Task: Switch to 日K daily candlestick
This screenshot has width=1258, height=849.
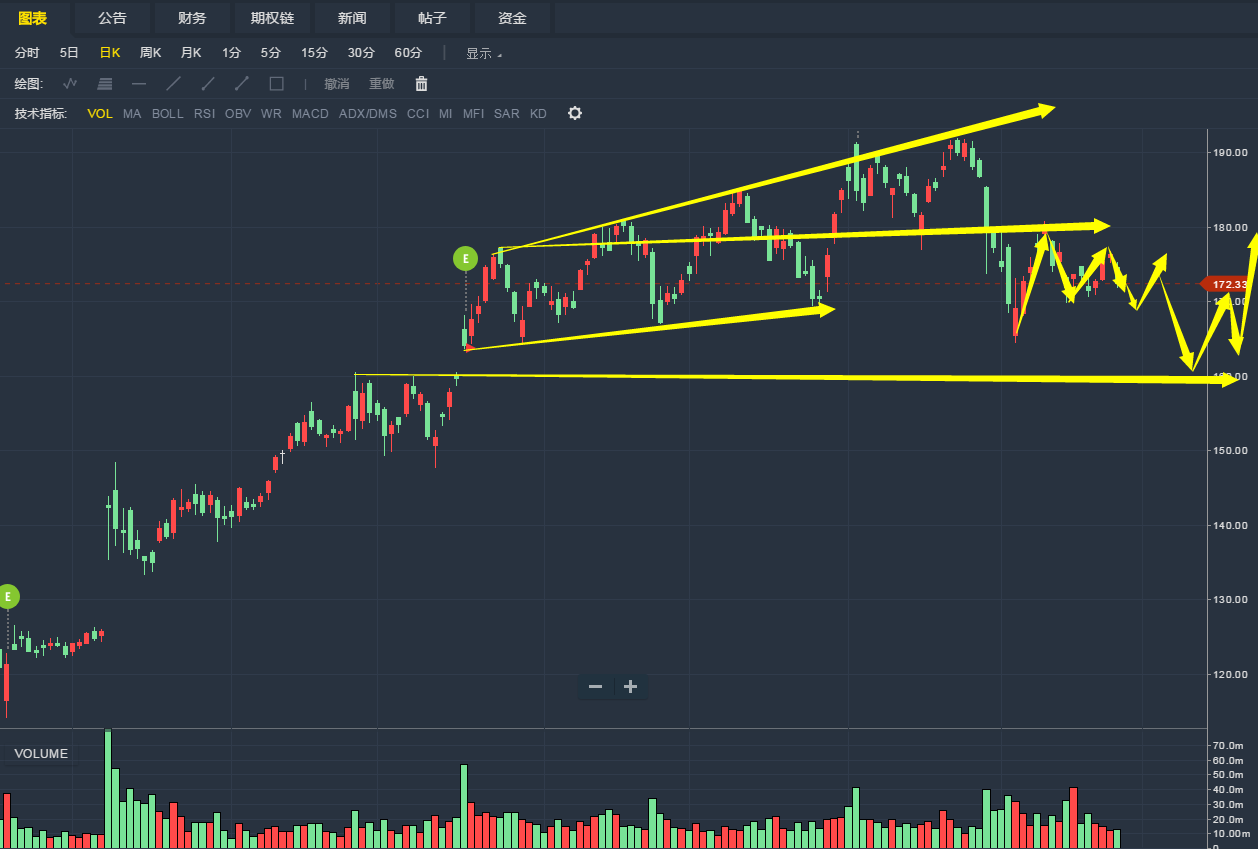Action: coord(109,53)
